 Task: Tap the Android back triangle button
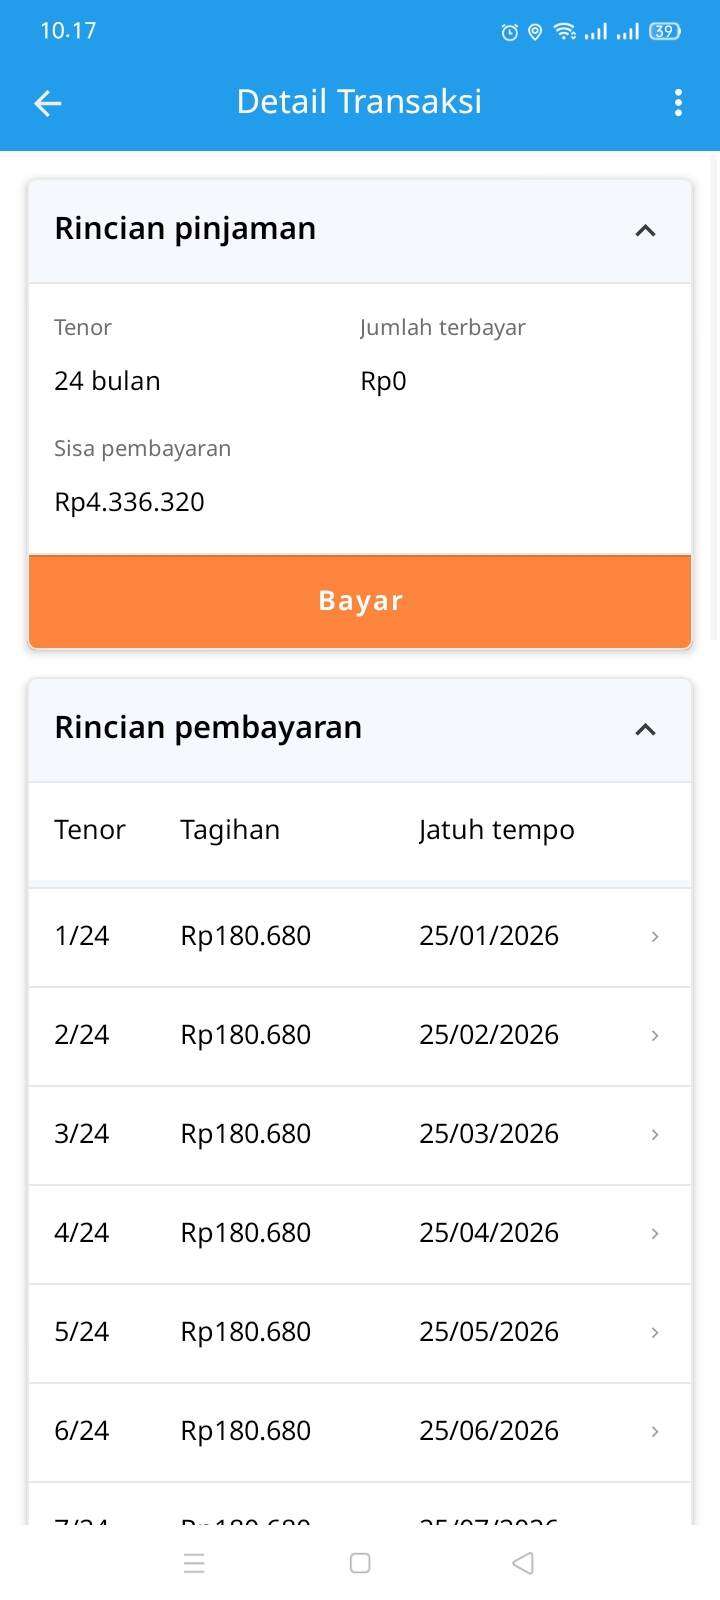click(522, 1563)
